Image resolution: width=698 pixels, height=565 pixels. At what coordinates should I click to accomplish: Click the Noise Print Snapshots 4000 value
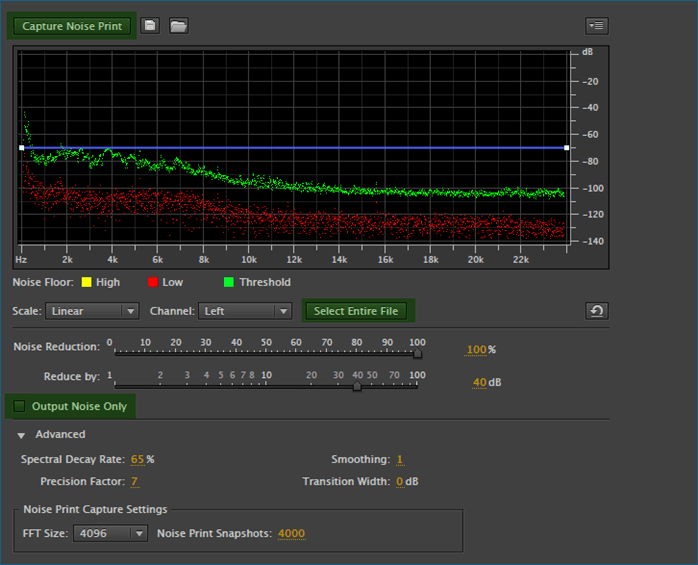(x=291, y=534)
